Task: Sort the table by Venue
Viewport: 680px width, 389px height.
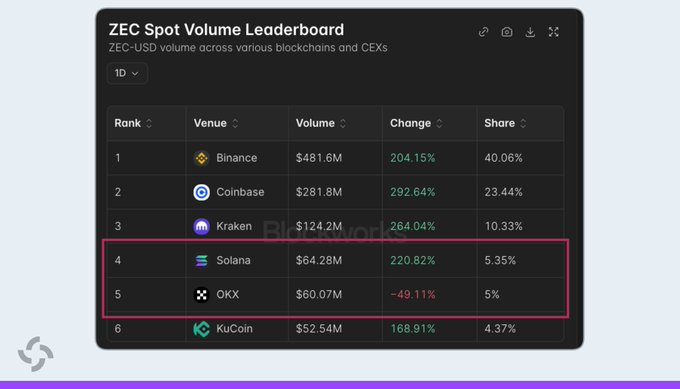Action: click(235, 124)
